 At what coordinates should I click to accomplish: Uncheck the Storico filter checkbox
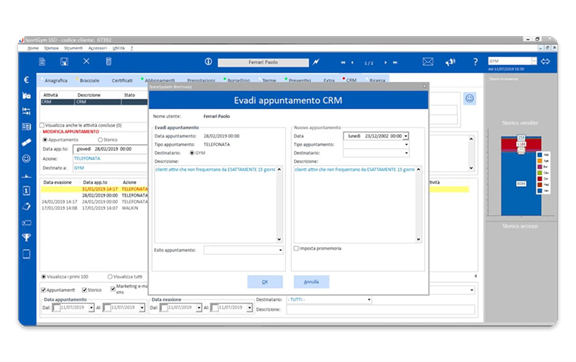84,290
